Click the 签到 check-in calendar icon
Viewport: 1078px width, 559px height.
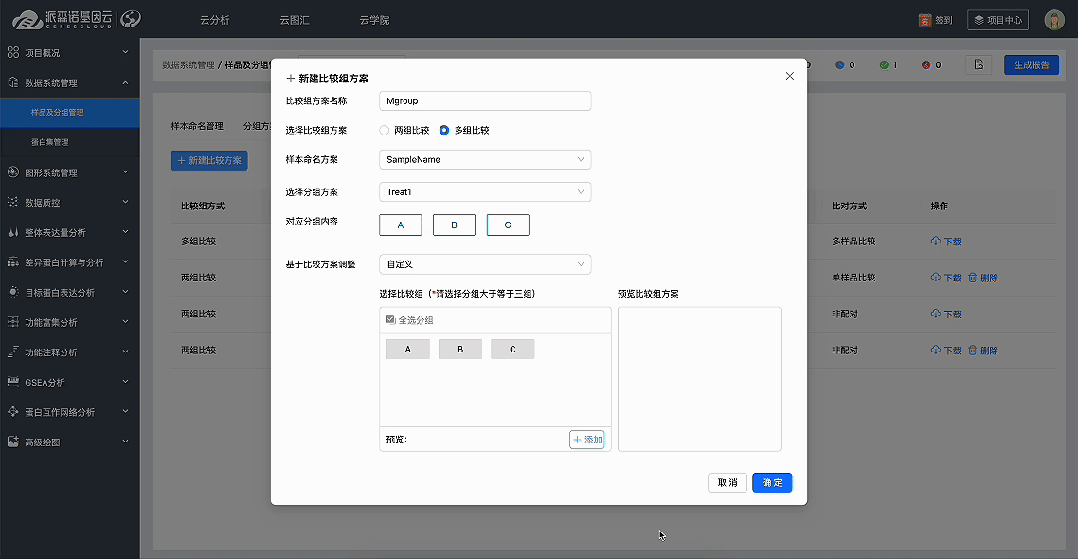pos(926,20)
